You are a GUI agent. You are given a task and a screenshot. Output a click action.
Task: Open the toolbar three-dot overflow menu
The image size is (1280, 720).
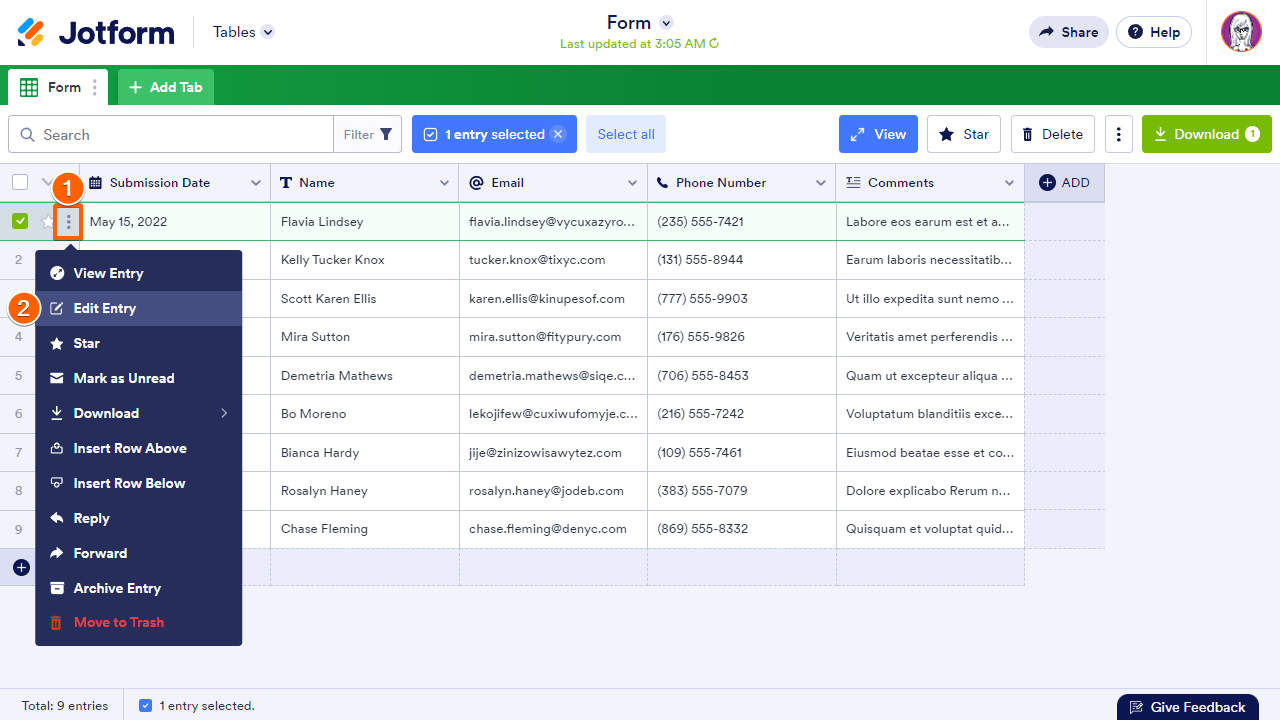[1118, 134]
